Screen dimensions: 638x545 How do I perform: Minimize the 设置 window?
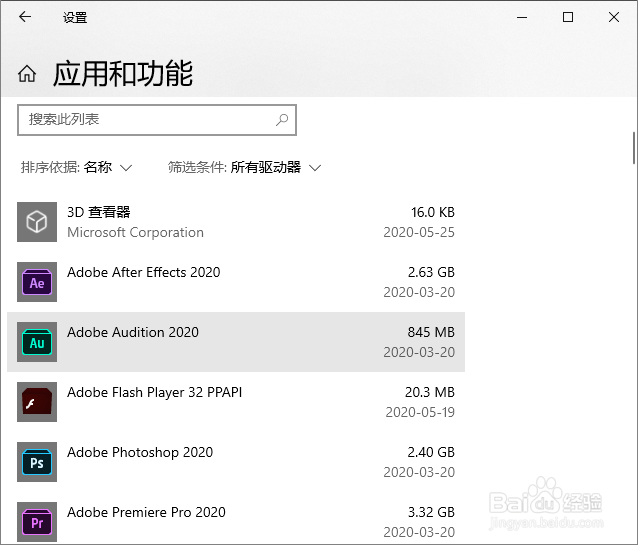click(x=522, y=17)
